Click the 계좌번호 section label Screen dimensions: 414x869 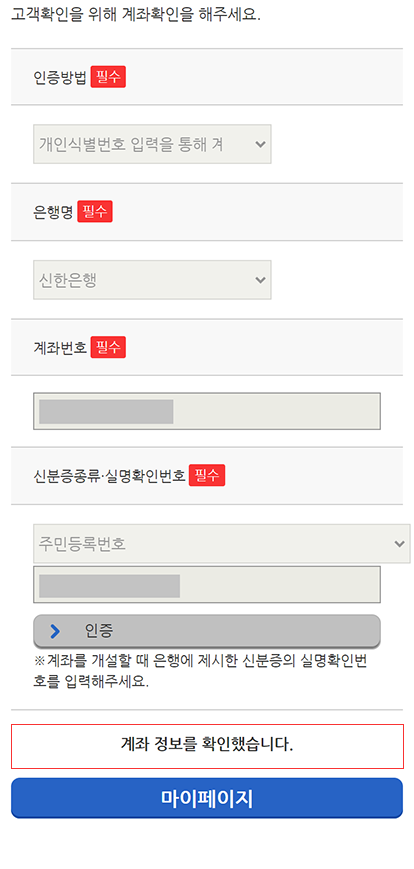[60, 347]
